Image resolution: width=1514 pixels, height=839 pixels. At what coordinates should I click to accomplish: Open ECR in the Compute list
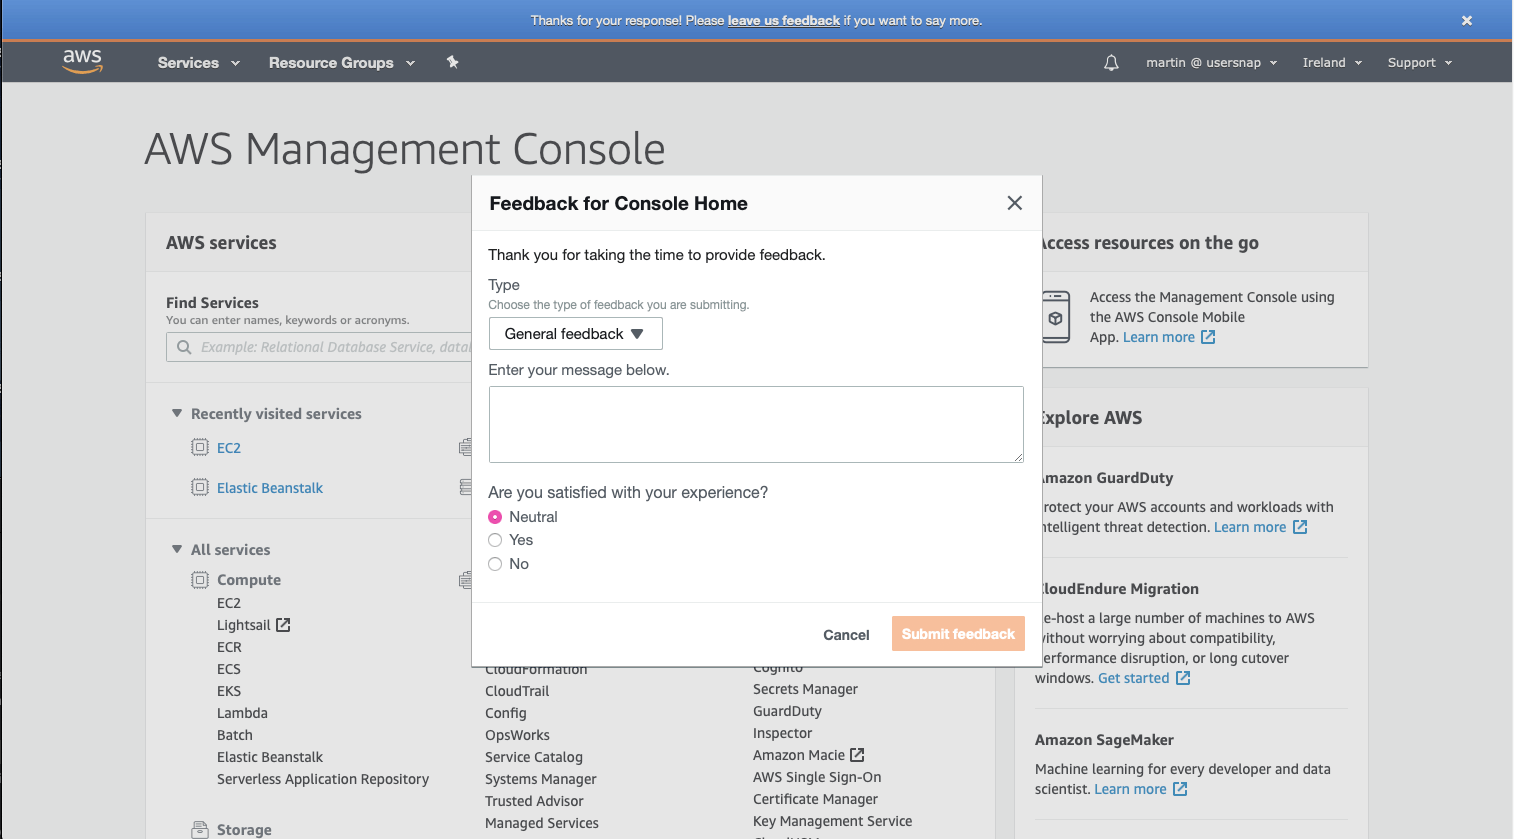pos(229,647)
